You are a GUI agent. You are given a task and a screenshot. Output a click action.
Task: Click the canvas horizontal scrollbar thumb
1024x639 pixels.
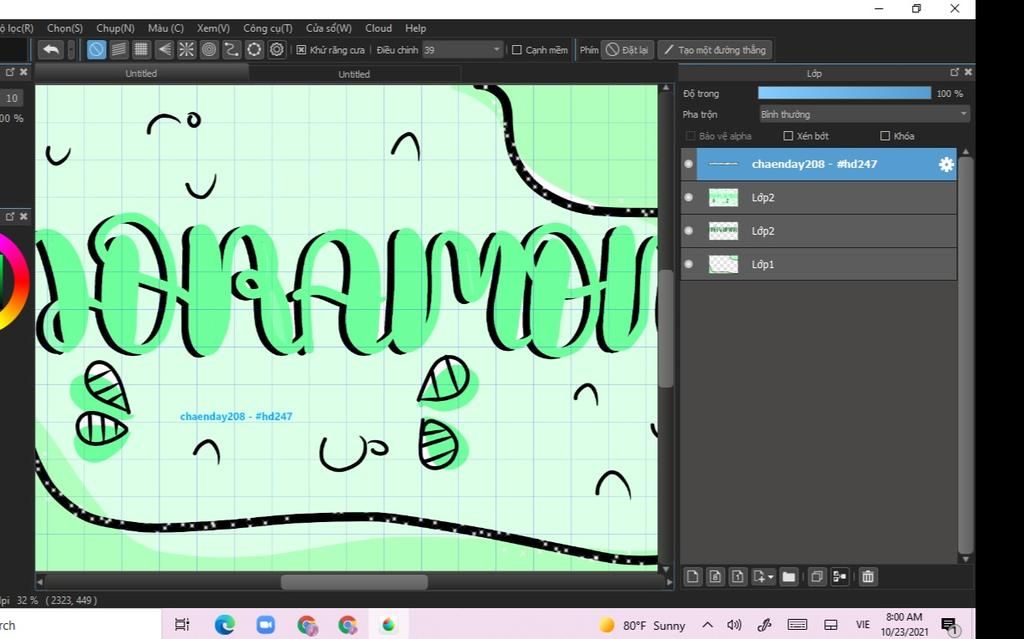pyautogui.click(x=354, y=582)
